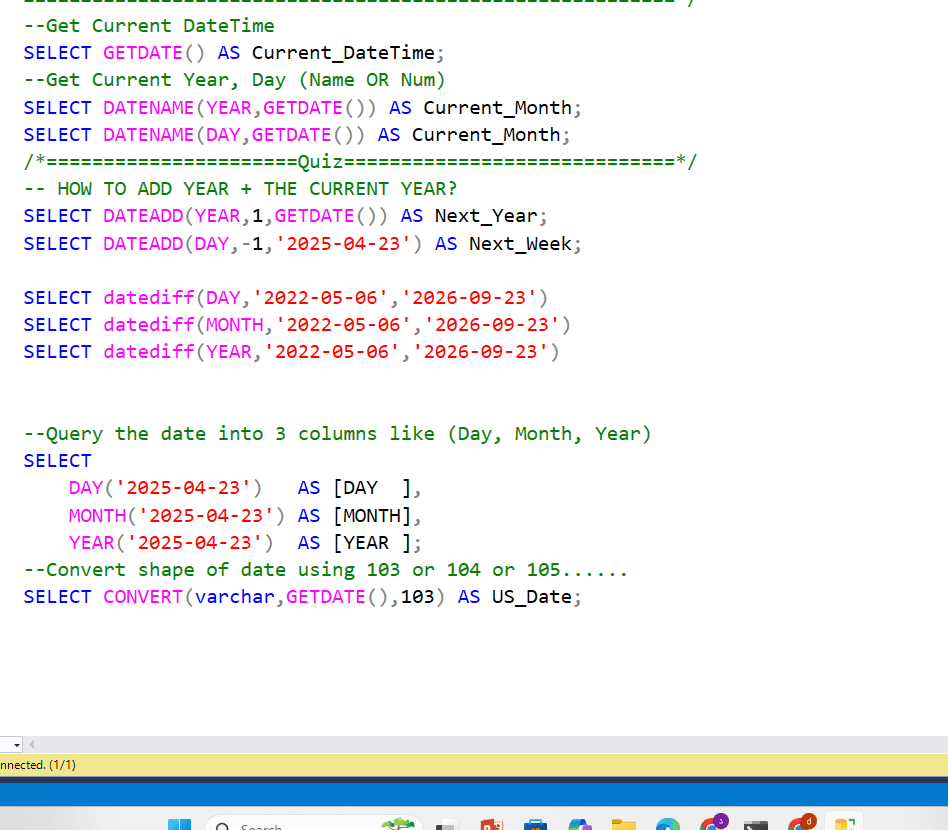Click the standalone SELECT keyword above DAY('2025-04-23')
This screenshot has width=948, height=830.
click(x=57, y=461)
